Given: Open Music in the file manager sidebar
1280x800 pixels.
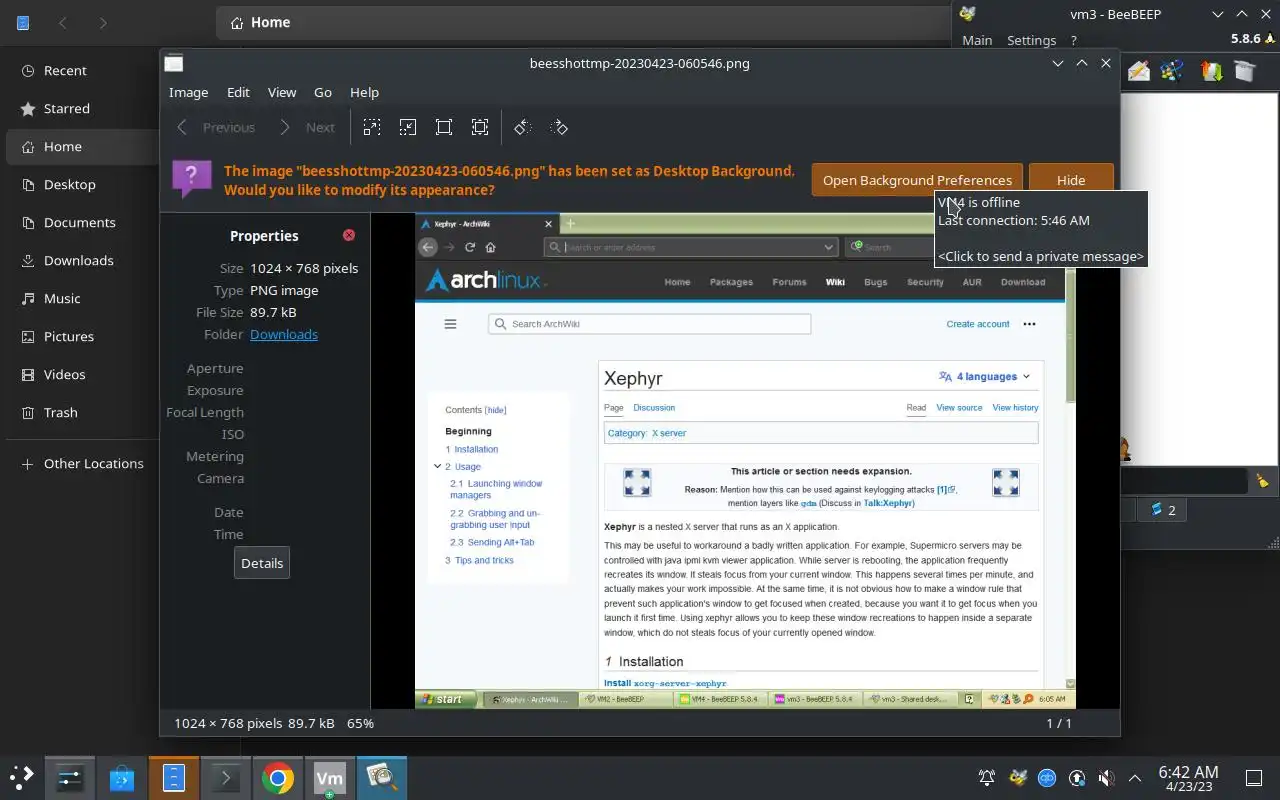Looking at the screenshot, I should coord(80,298).
